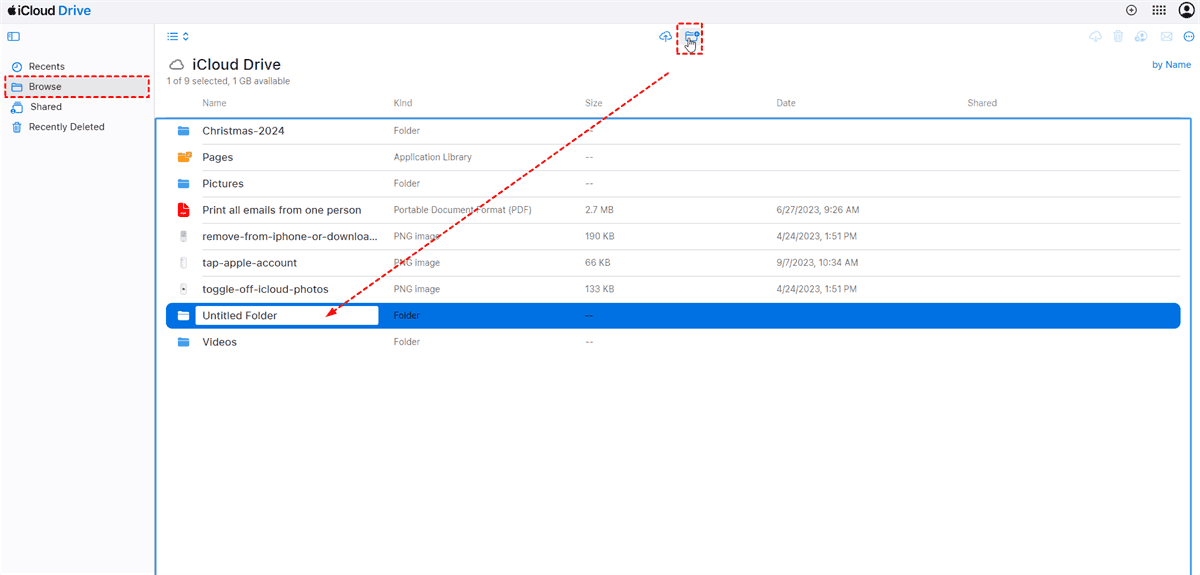Click the 66 KB size value
Viewport: 1200px width, 575px height.
click(x=597, y=263)
